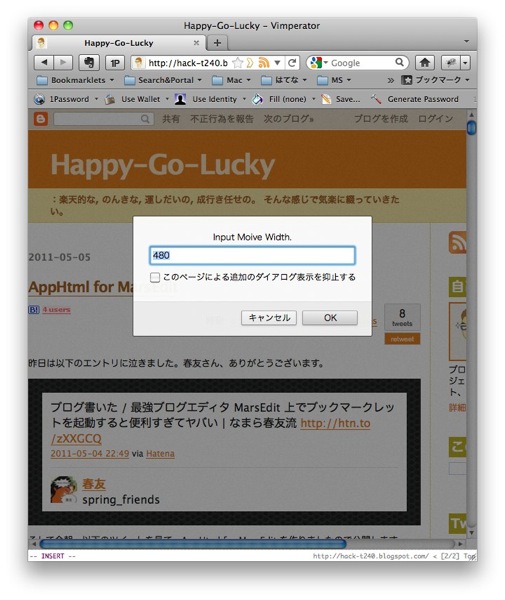Open the AppHtml for MarsEdit post title
The height and width of the screenshot is (600, 505).
(x=102, y=287)
